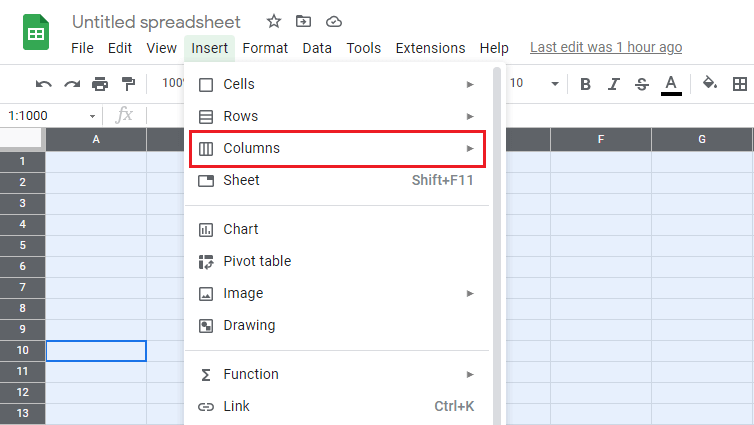This screenshot has height=425, width=754.
Task: Open the font size dropdown arrow
Action: (x=554, y=84)
